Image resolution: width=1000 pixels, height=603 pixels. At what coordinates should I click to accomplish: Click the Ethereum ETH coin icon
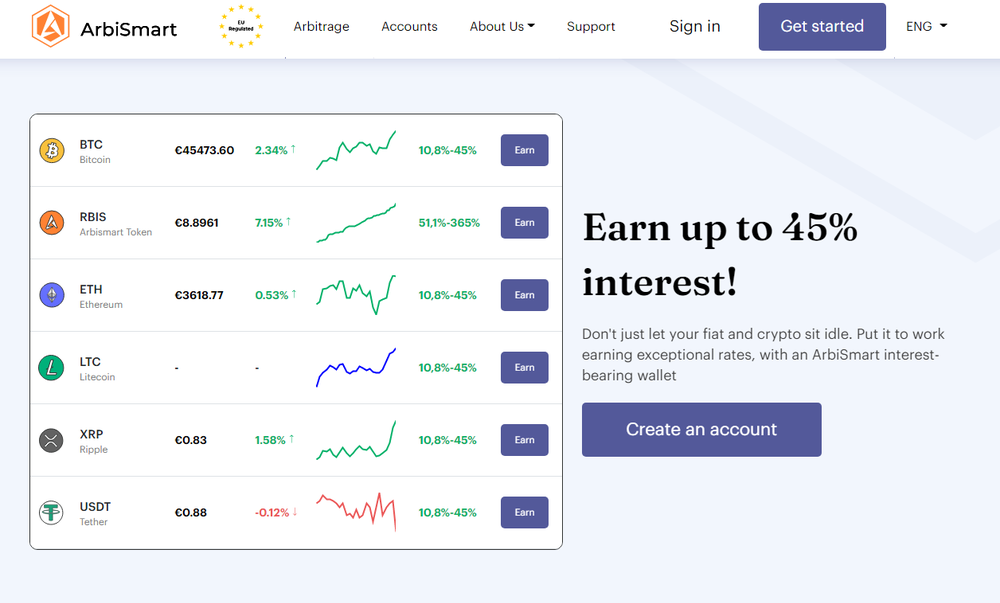pyautogui.click(x=51, y=295)
